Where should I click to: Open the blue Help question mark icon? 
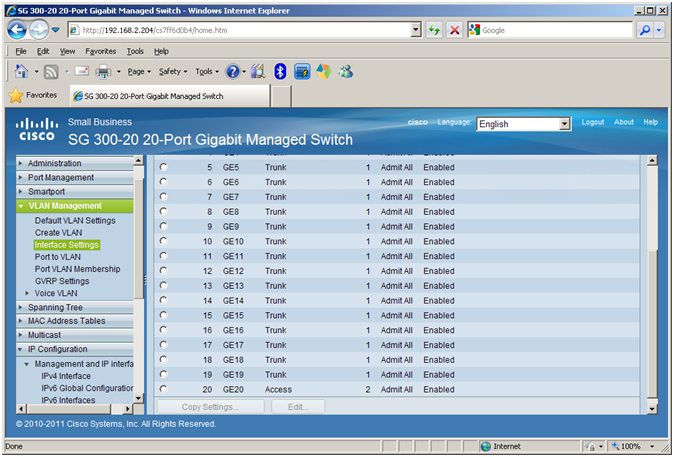(x=233, y=71)
